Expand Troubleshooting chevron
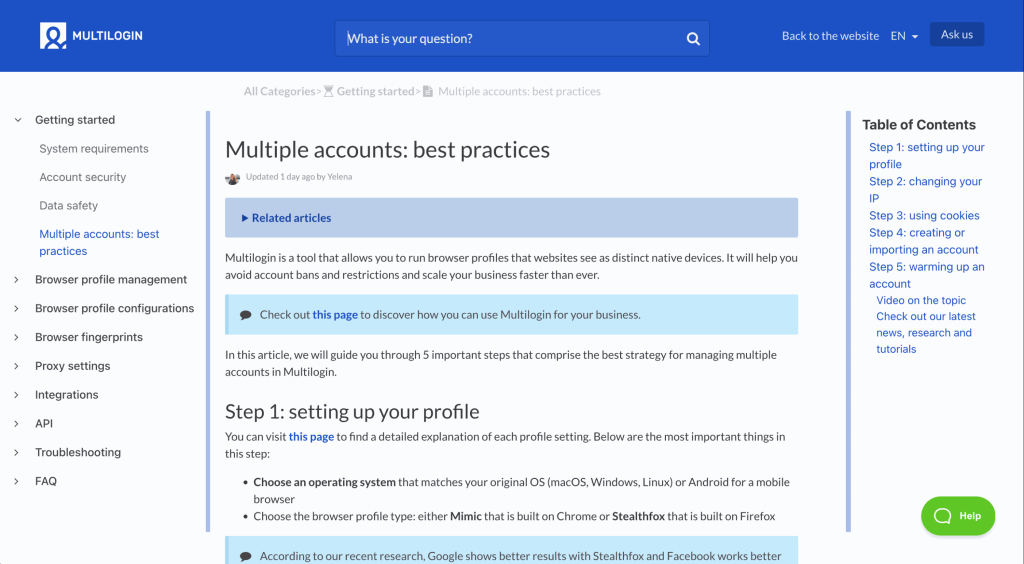This screenshot has width=1024, height=564. (x=16, y=452)
